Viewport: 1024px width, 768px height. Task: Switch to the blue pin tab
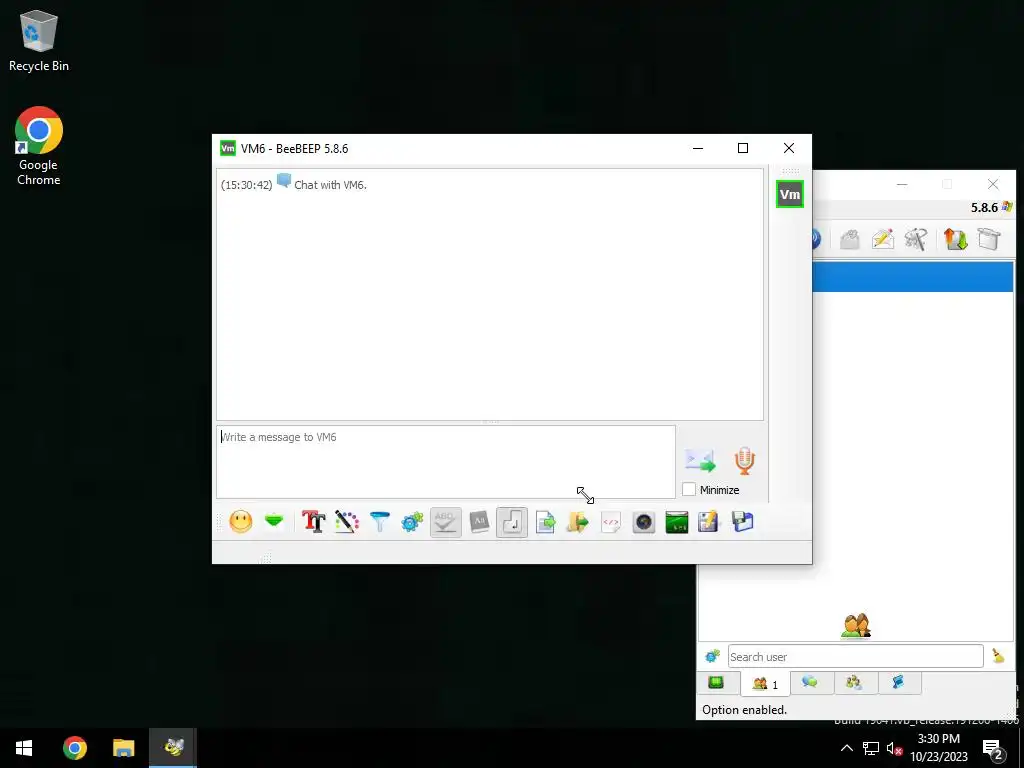(x=899, y=682)
